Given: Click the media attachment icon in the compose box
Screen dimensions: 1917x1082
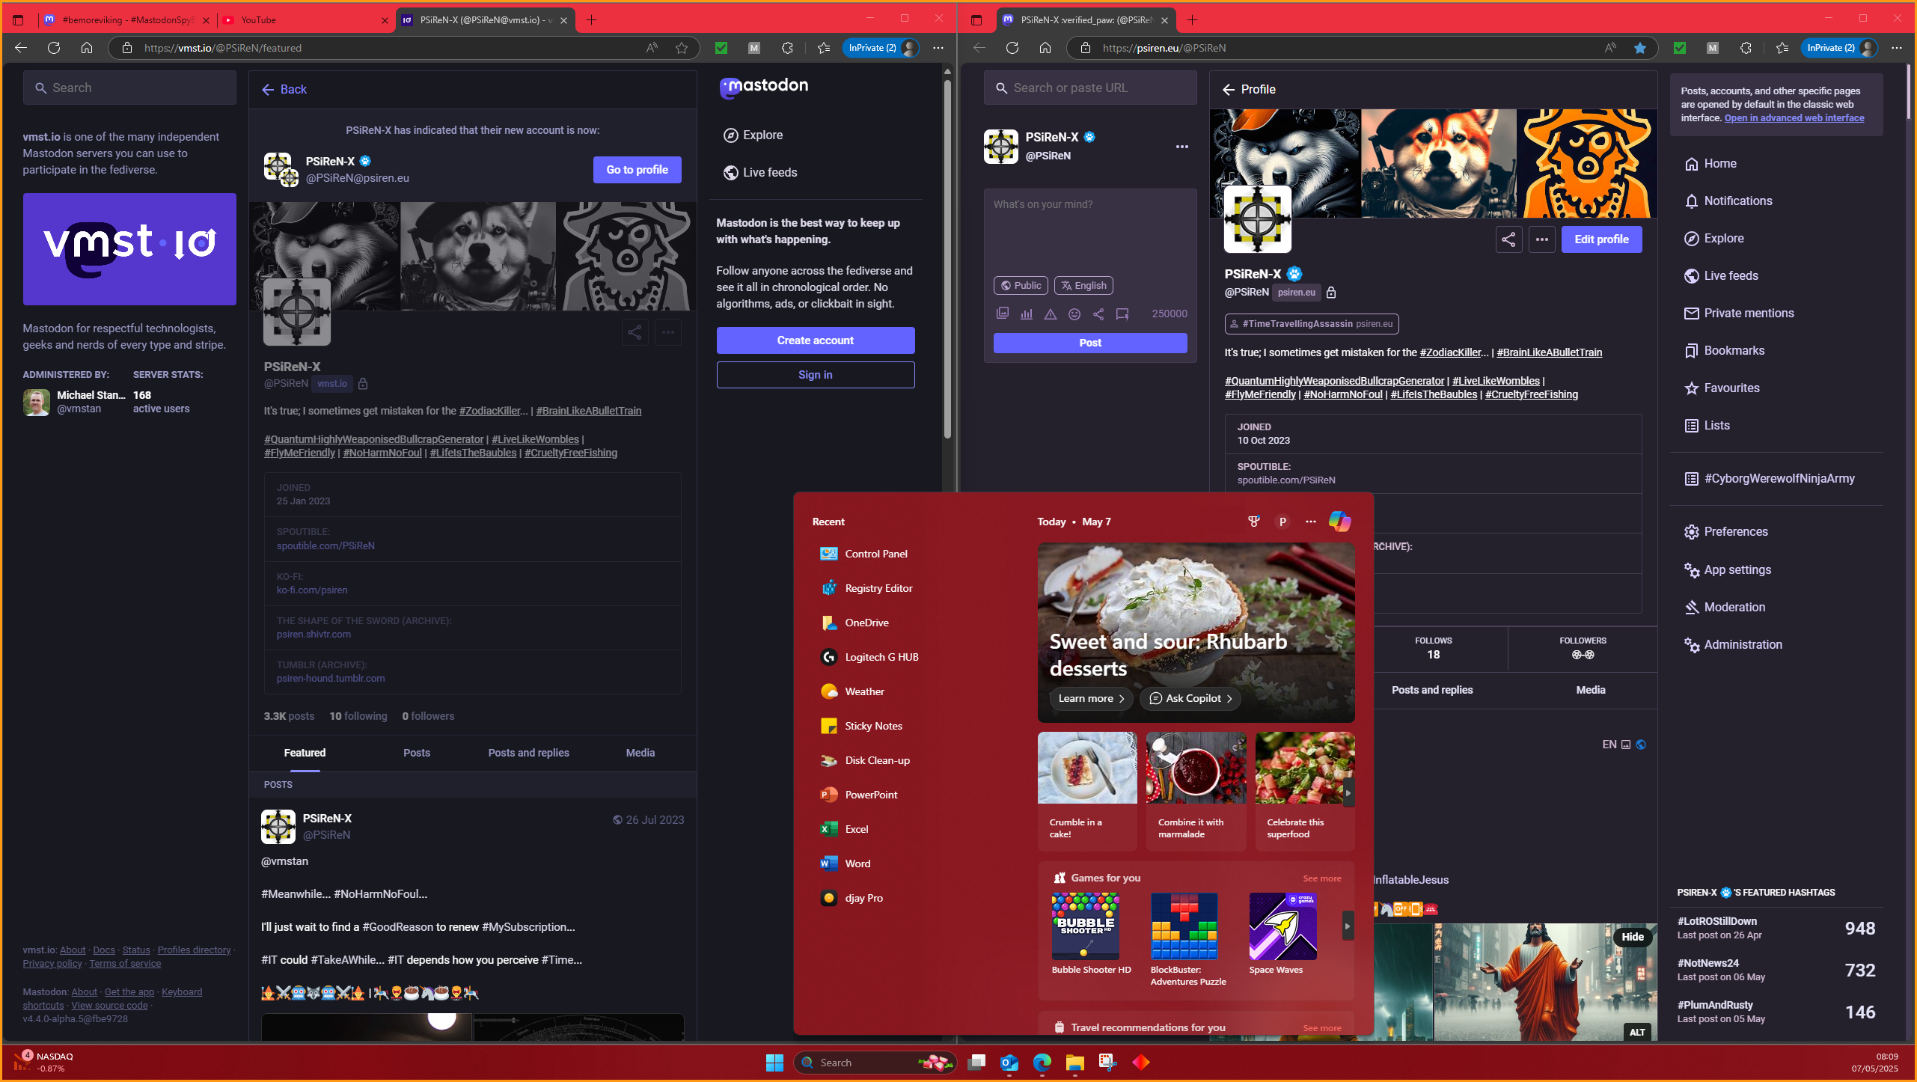Looking at the screenshot, I should (x=1002, y=314).
